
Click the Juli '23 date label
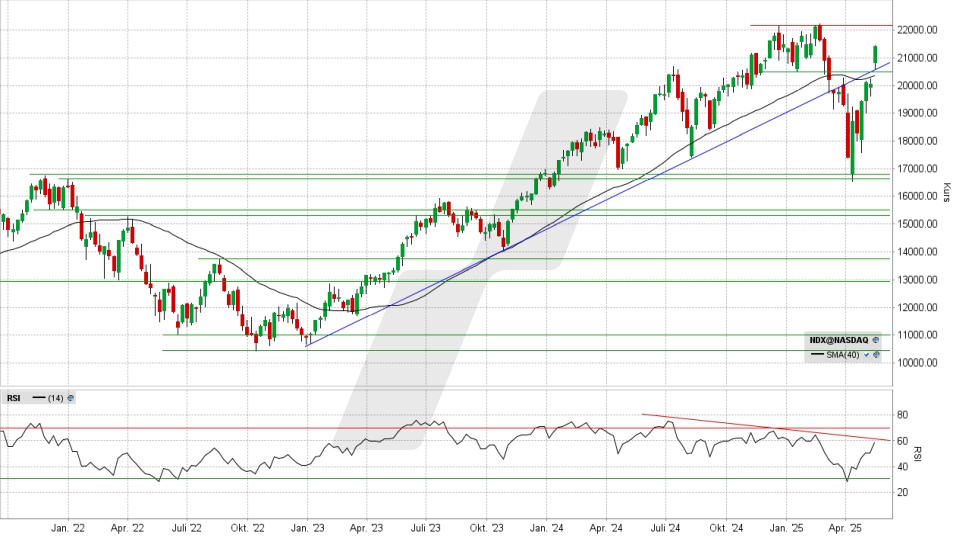pos(426,528)
